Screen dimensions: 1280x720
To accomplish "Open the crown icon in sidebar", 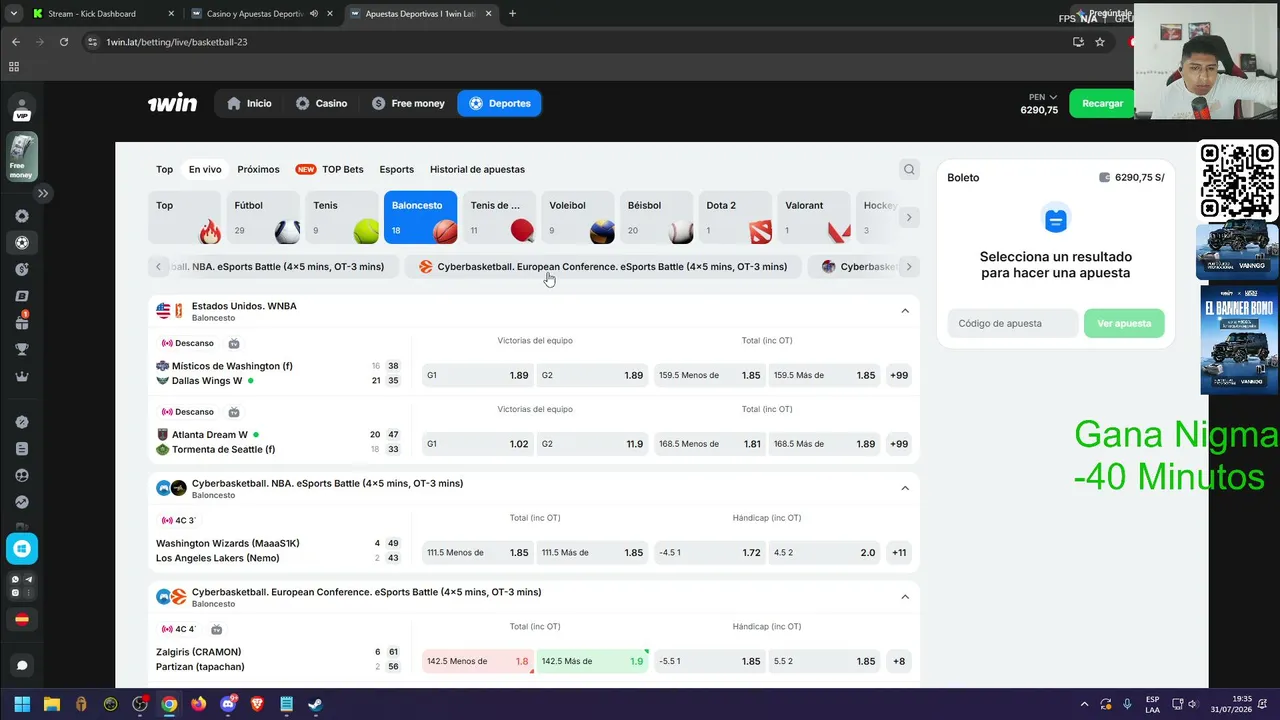I will [22, 377].
